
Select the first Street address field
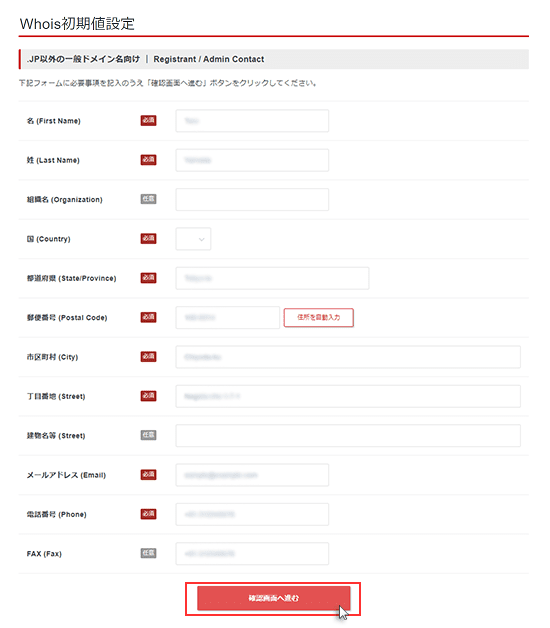coord(348,396)
